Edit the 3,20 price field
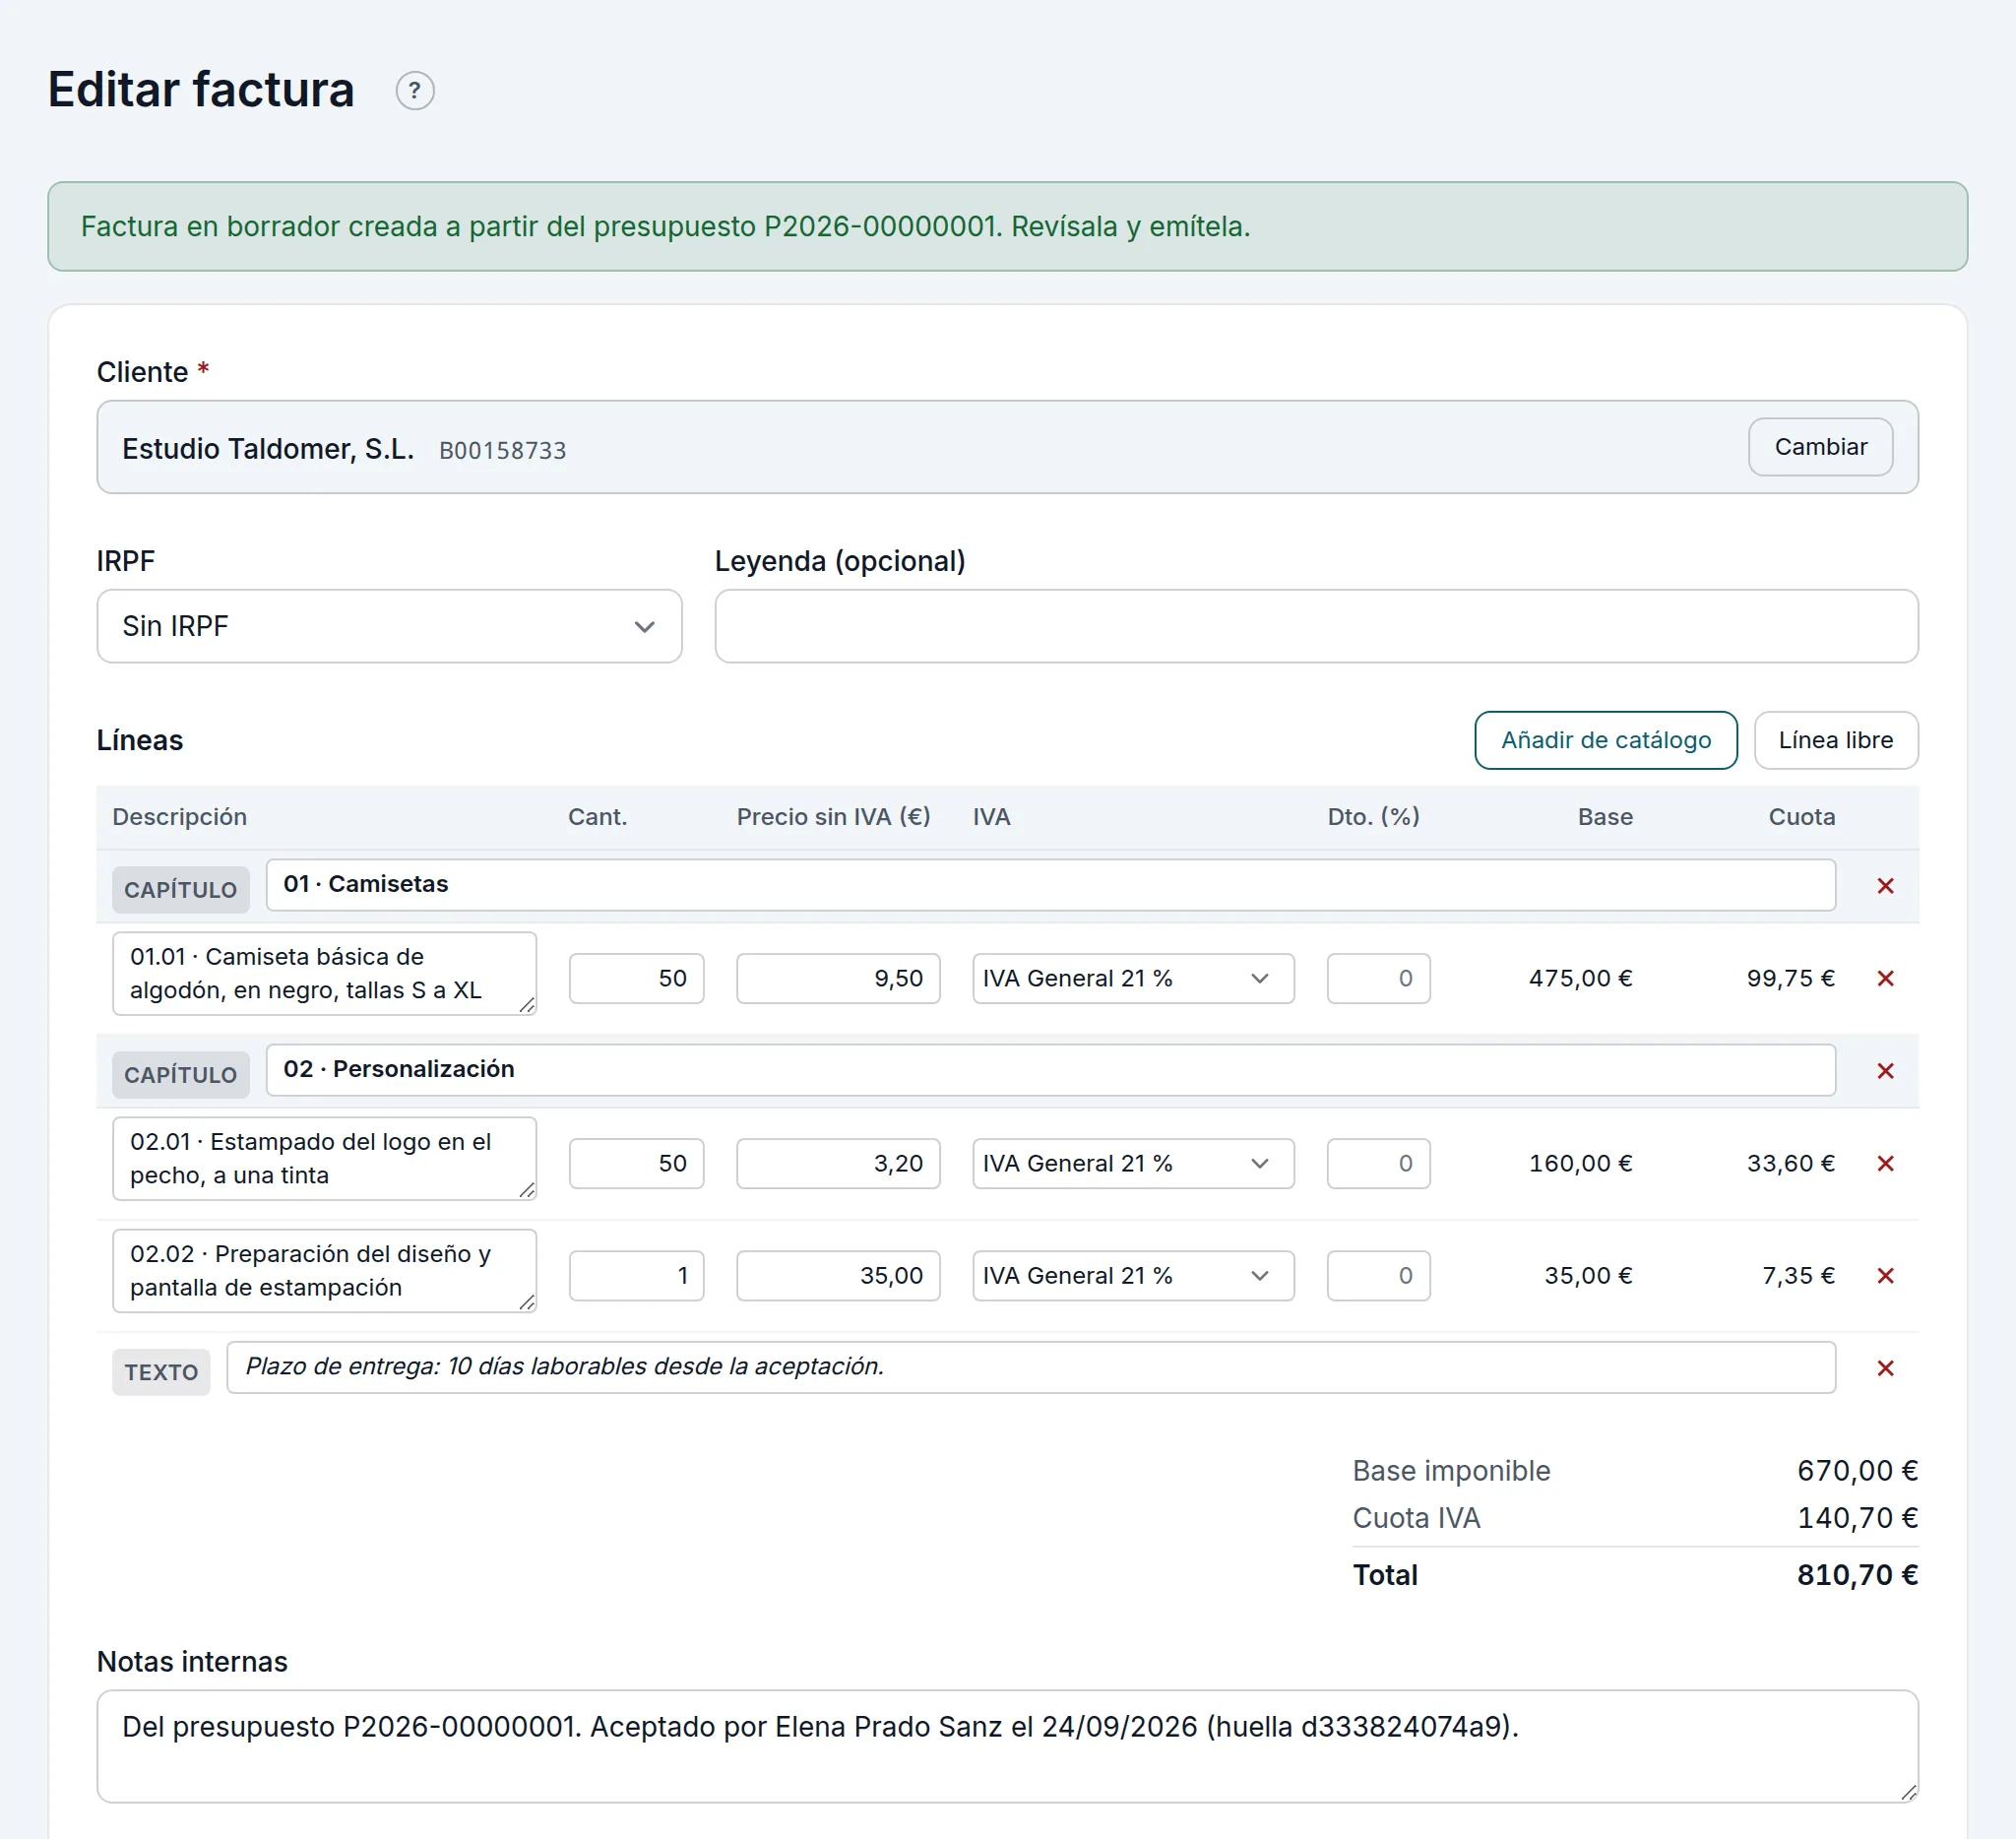This screenshot has width=2016, height=1839. tap(838, 1163)
